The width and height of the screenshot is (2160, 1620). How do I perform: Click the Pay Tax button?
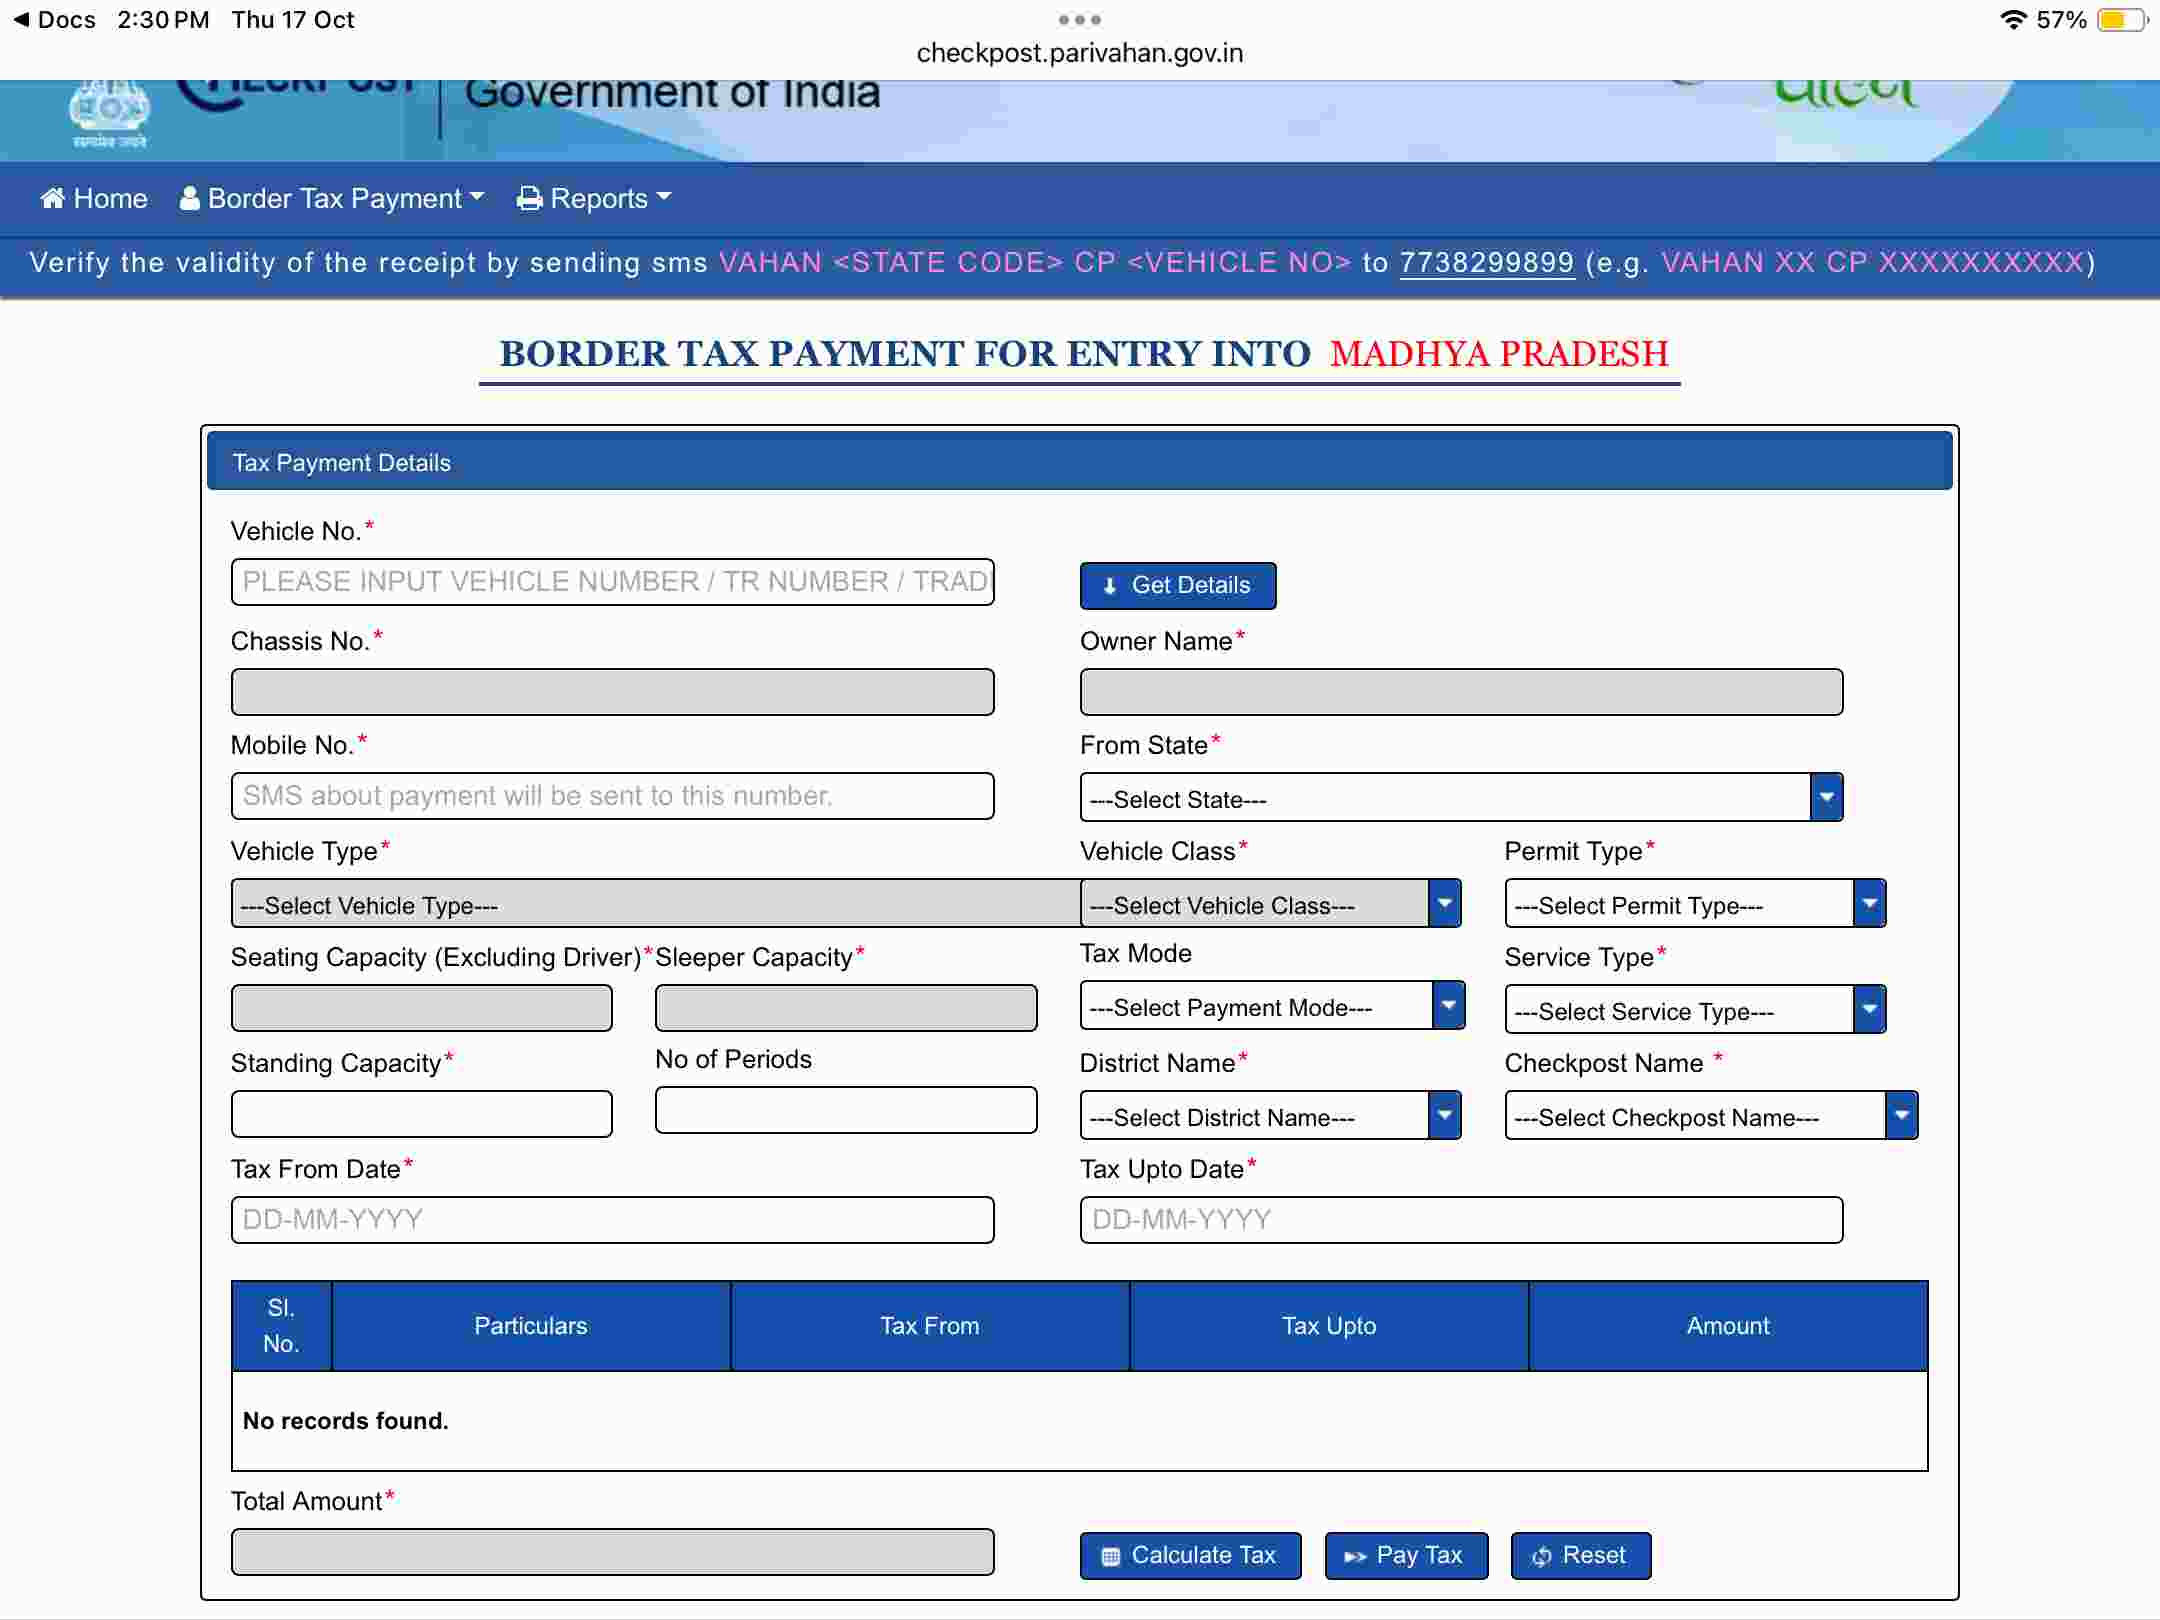[x=1406, y=1555]
